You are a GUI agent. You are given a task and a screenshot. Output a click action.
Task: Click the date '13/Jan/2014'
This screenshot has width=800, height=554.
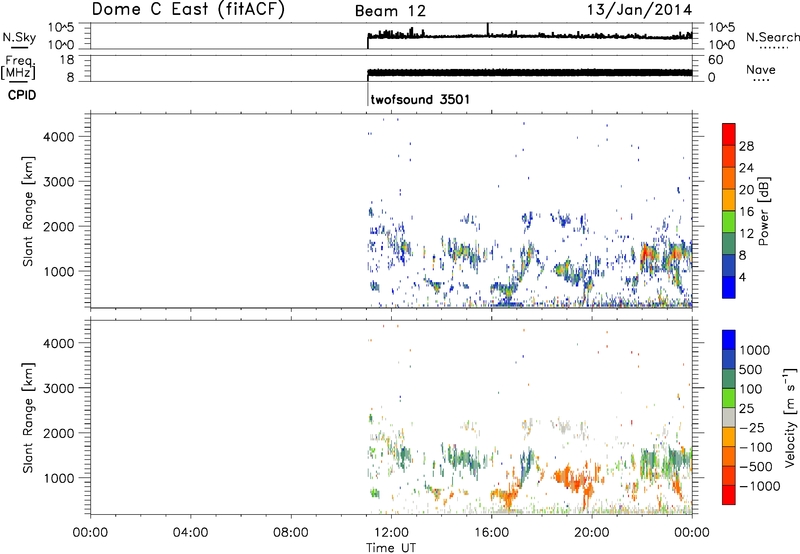639,9
